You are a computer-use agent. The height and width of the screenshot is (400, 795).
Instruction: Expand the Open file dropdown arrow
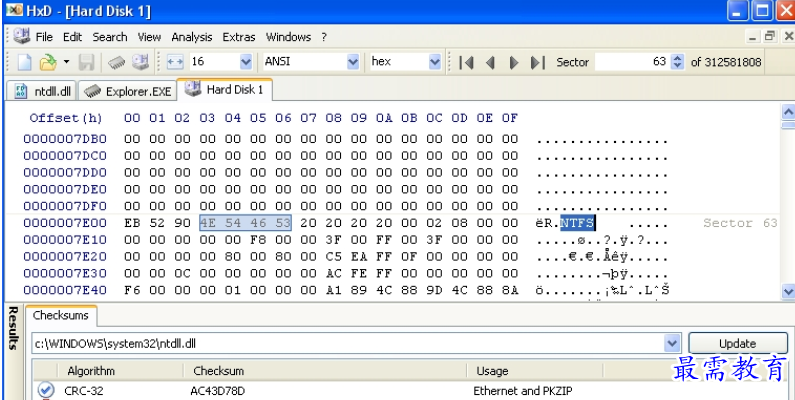click(x=66, y=62)
